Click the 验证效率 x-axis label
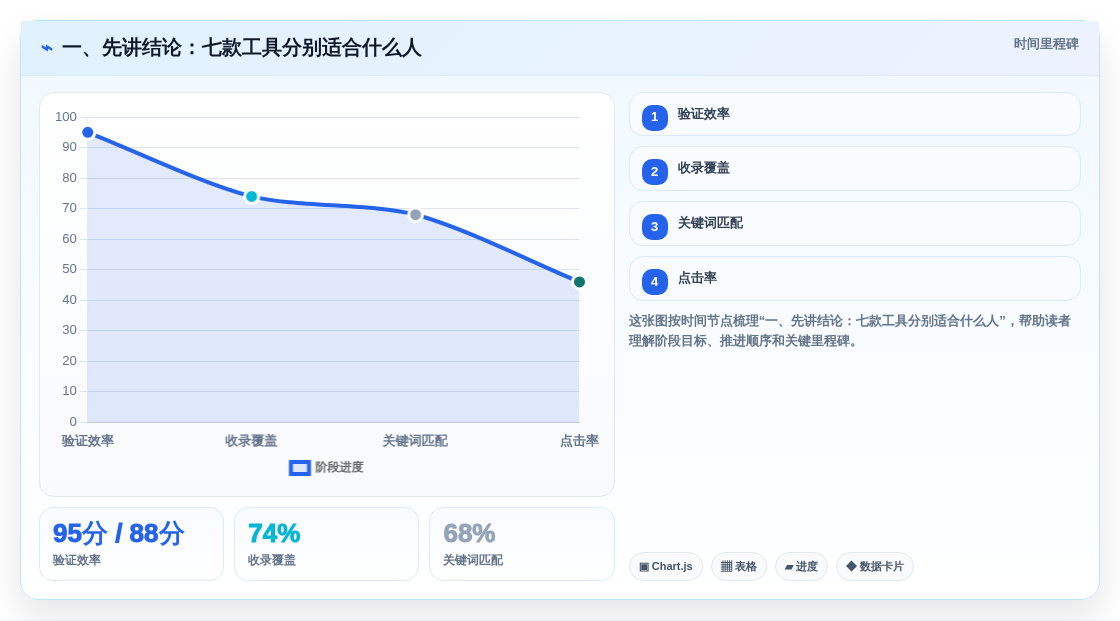Image resolution: width=1120 pixels, height=621 pixels. coord(88,441)
